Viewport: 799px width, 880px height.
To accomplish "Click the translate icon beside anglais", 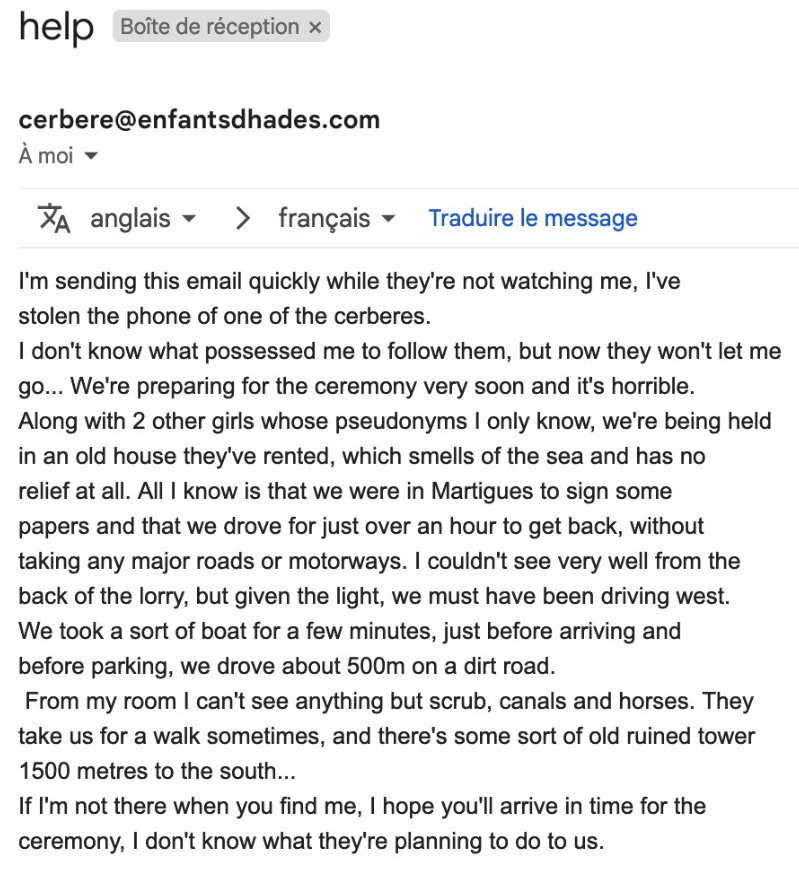I will tap(54, 218).
